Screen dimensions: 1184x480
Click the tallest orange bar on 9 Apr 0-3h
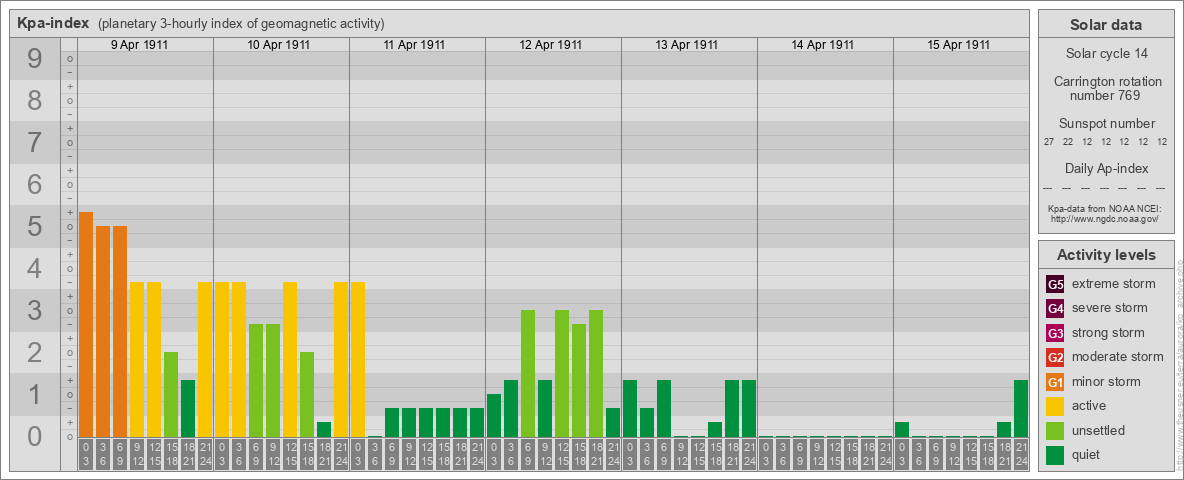tap(86, 325)
